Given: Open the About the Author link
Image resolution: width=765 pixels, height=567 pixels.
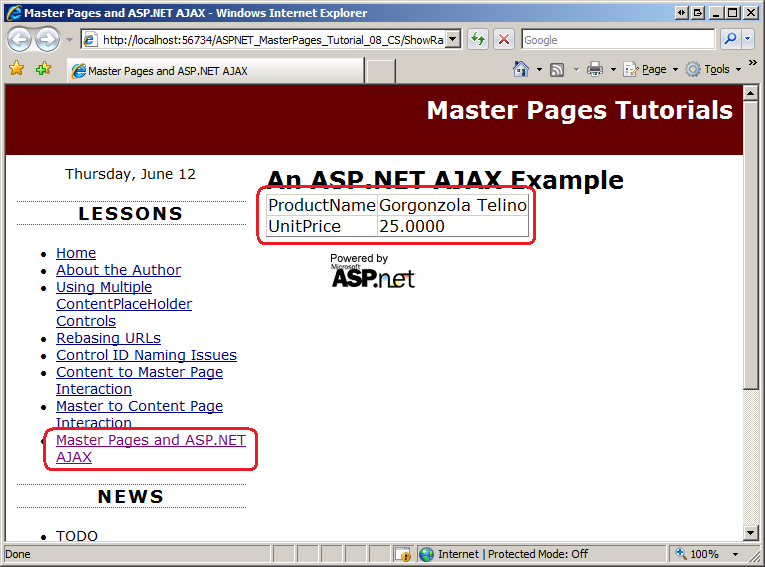Looking at the screenshot, I should [119, 270].
